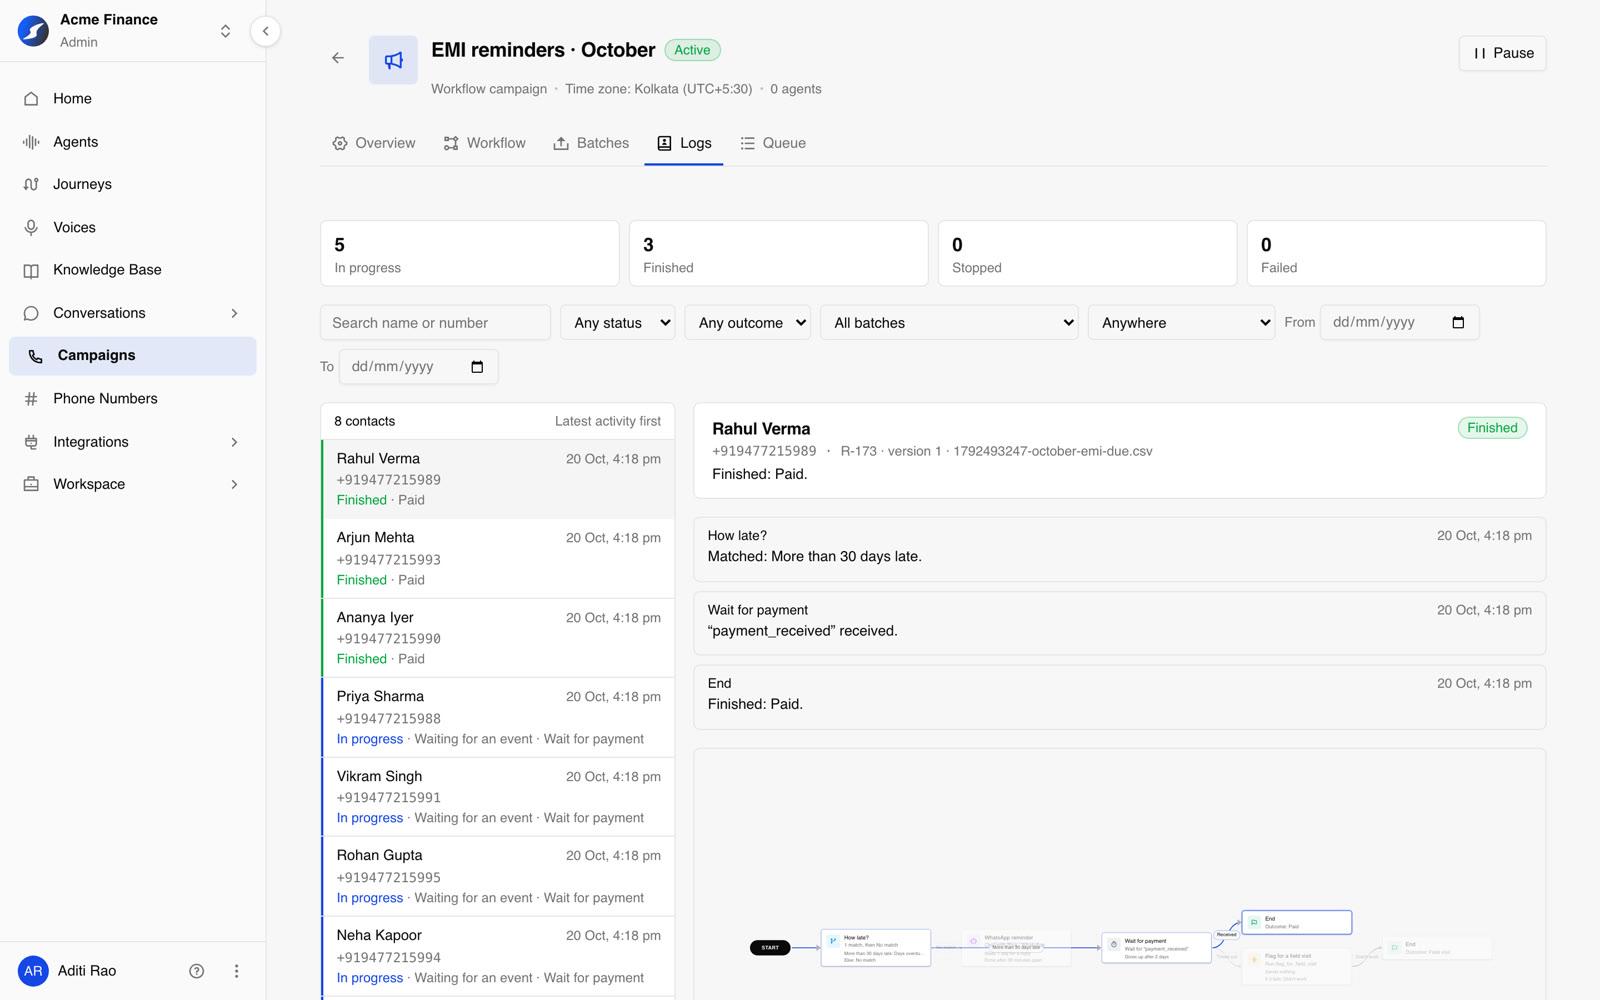Open the To date calendar picker icon
Image resolution: width=1600 pixels, height=1000 pixels.
477,366
